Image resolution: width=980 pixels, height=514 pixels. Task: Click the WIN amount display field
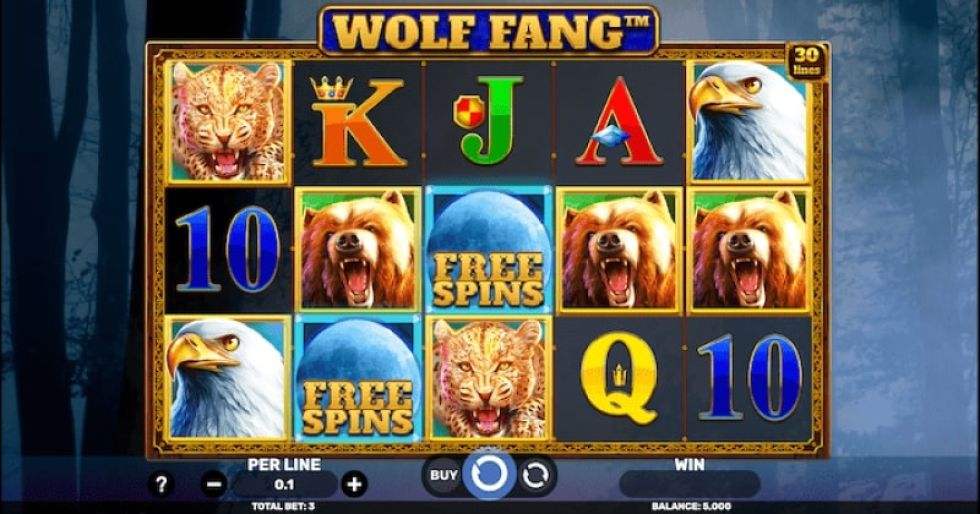[x=689, y=485]
